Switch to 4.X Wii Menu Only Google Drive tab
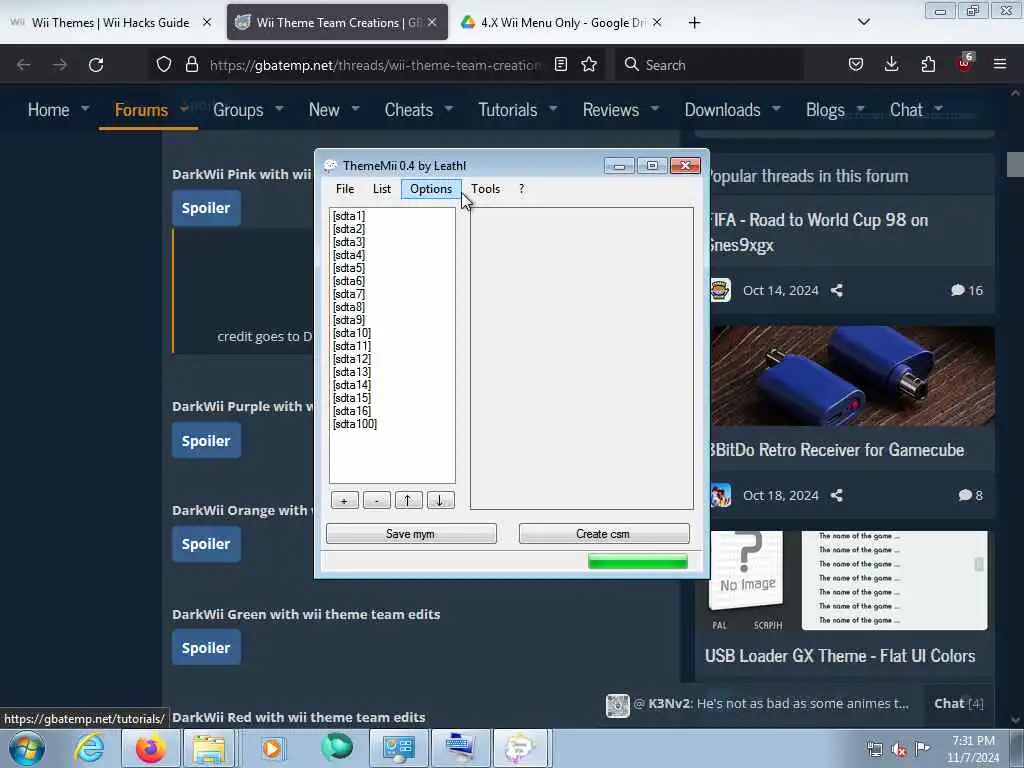The width and height of the screenshot is (1024, 768). pos(563,23)
